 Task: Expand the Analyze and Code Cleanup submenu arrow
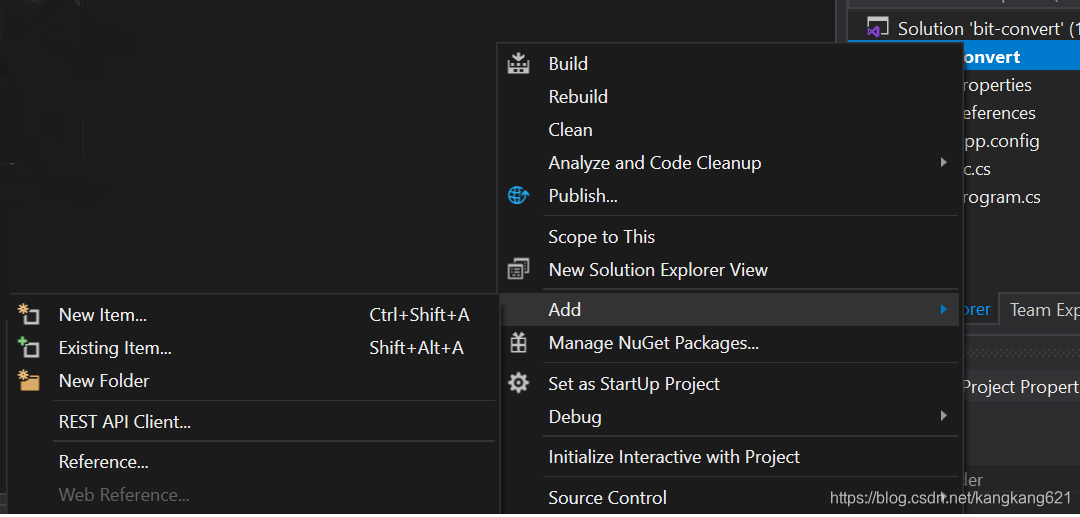(943, 162)
